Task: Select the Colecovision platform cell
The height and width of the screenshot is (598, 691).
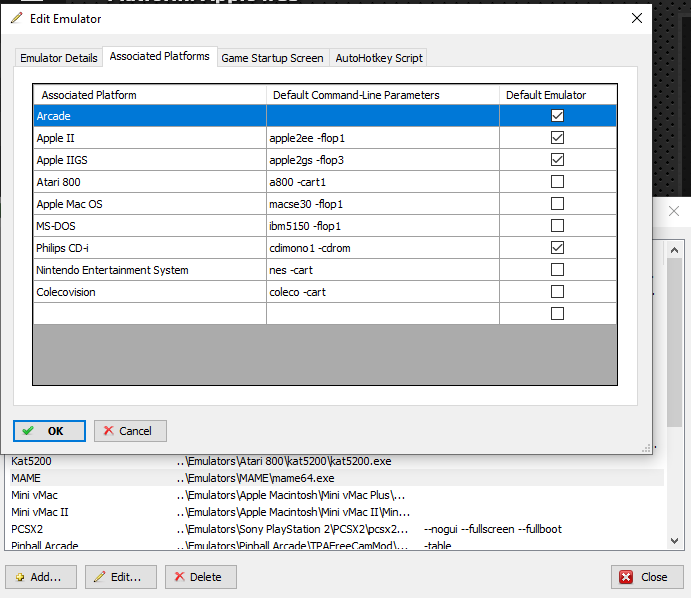Action: (150, 292)
